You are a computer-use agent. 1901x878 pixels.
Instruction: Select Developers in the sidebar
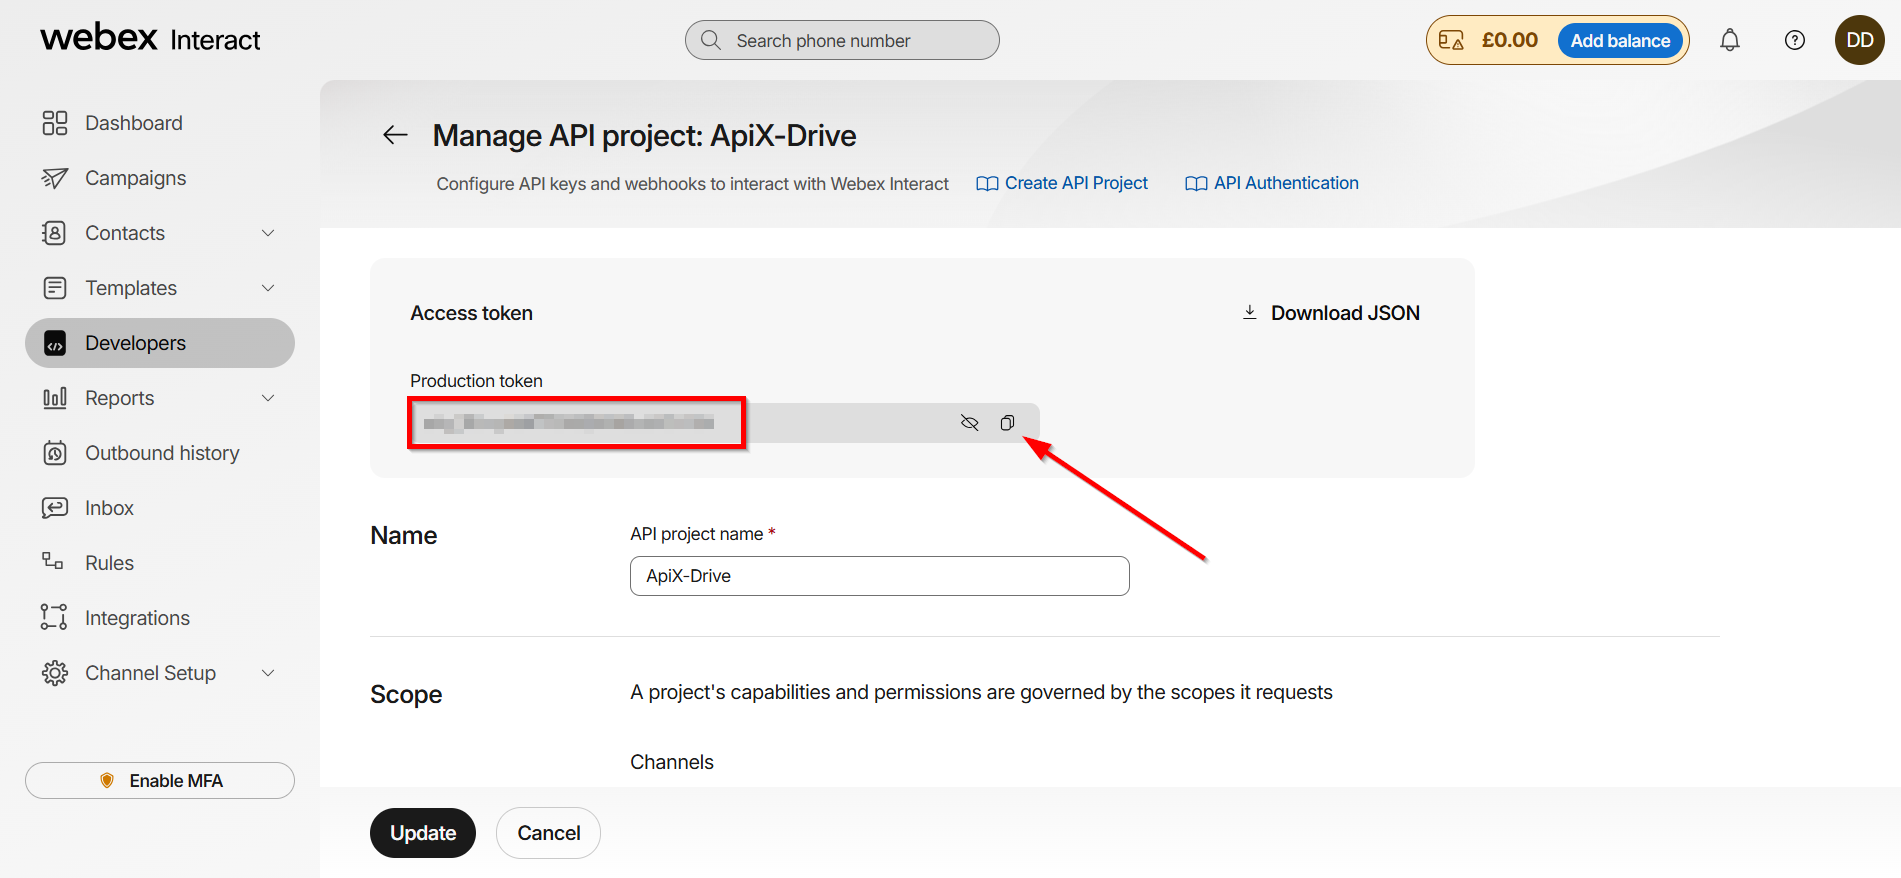click(160, 343)
